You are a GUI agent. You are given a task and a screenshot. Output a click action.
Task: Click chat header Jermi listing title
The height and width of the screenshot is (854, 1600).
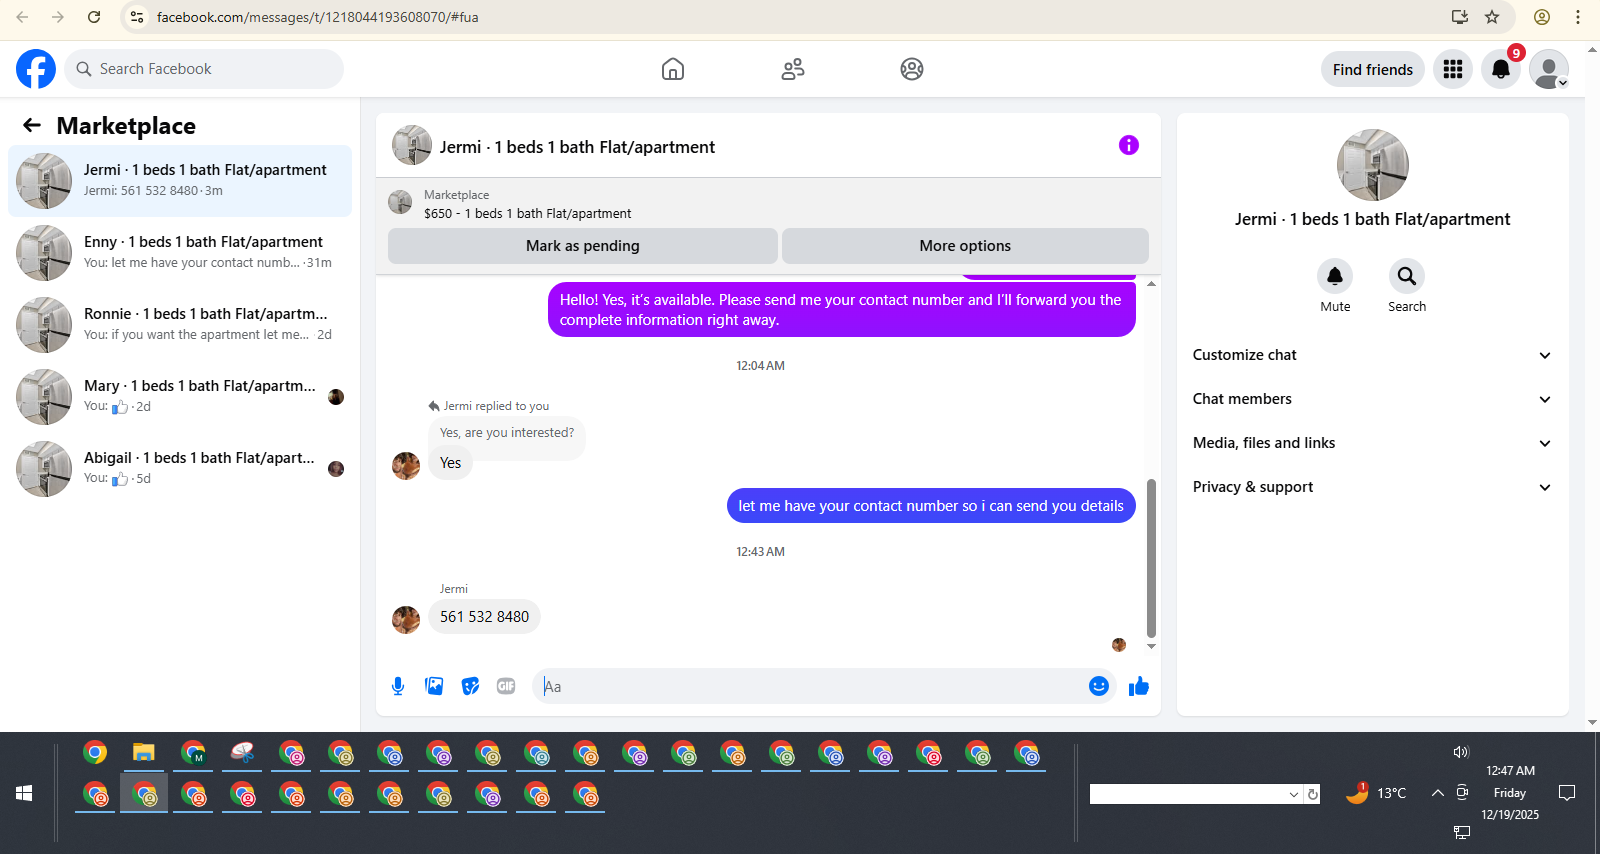pyautogui.click(x=577, y=147)
